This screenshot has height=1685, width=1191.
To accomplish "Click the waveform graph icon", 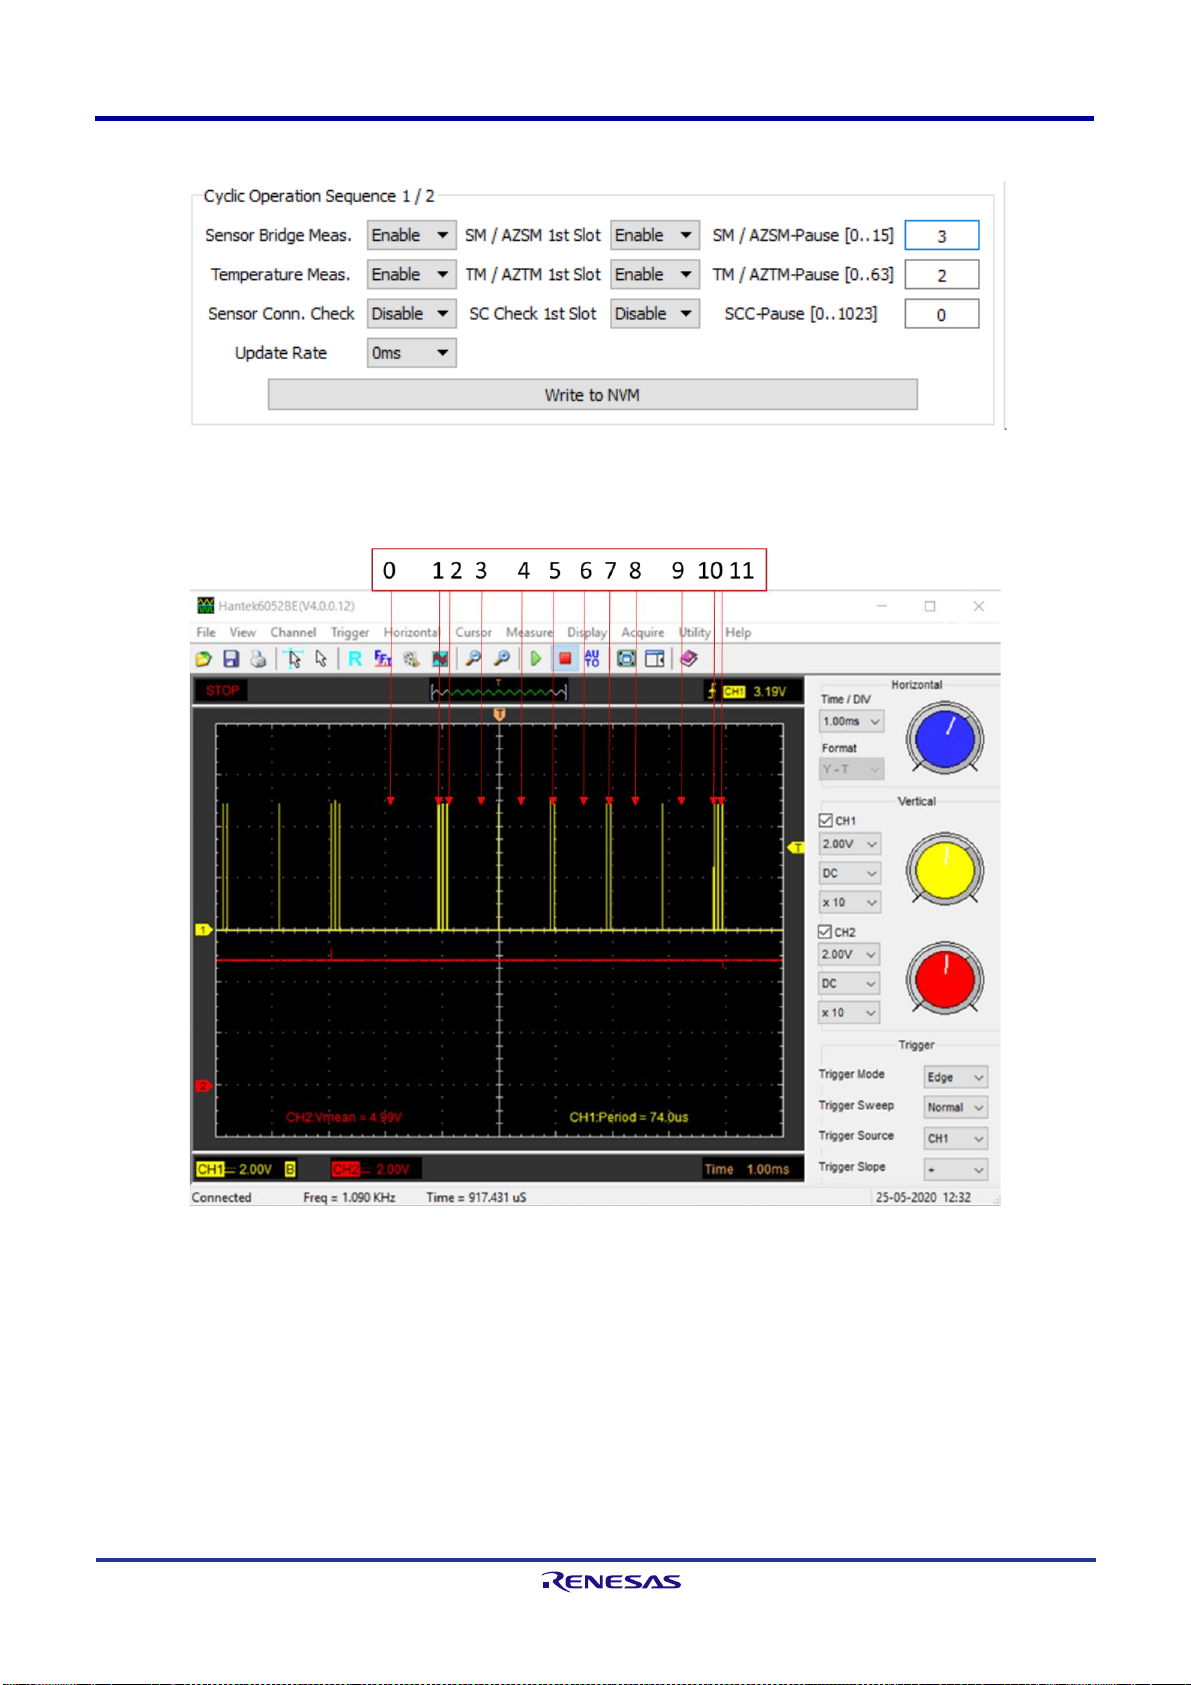I will point(439,659).
